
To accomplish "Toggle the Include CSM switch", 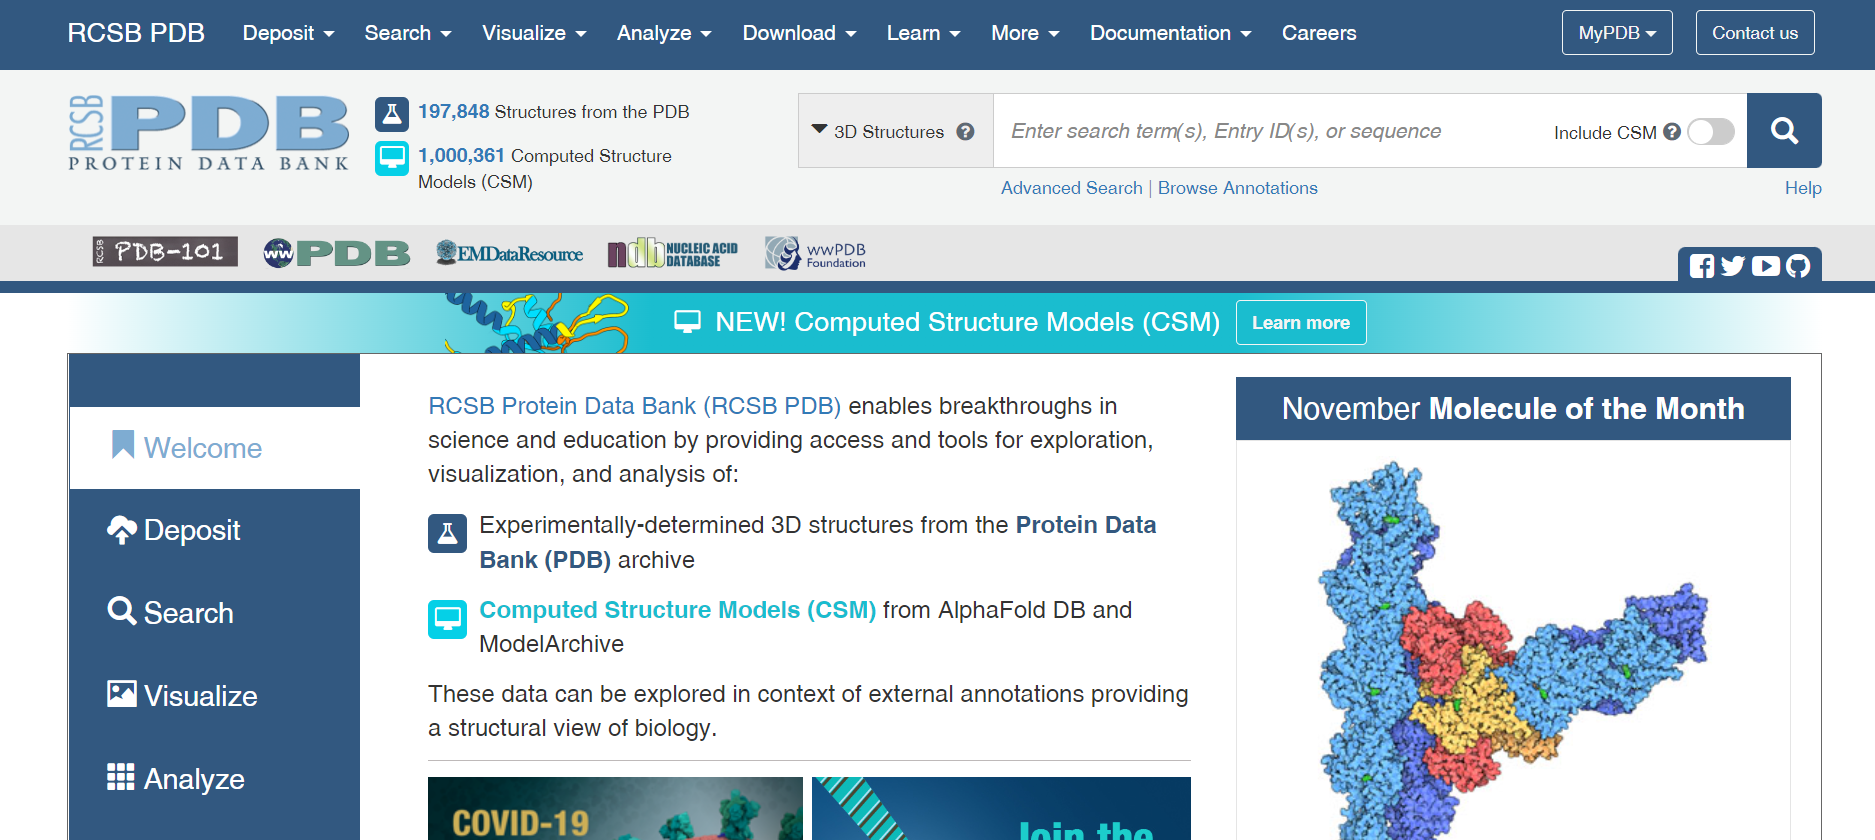I will tap(1710, 132).
